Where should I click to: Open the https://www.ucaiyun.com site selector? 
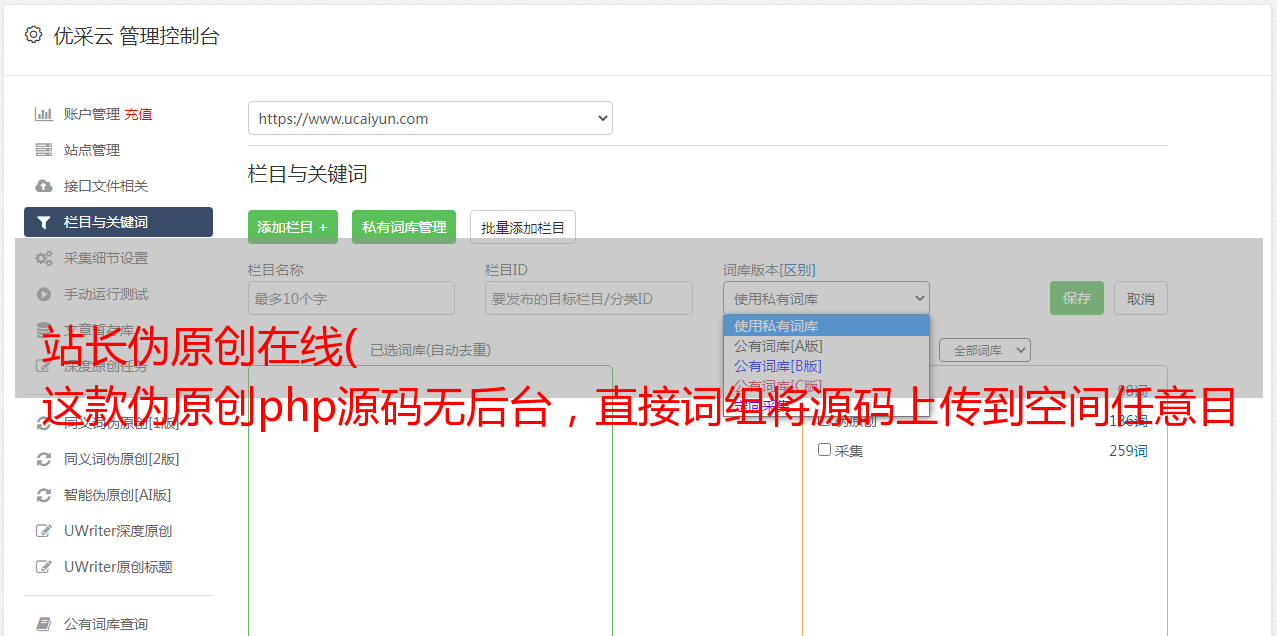[x=430, y=118]
